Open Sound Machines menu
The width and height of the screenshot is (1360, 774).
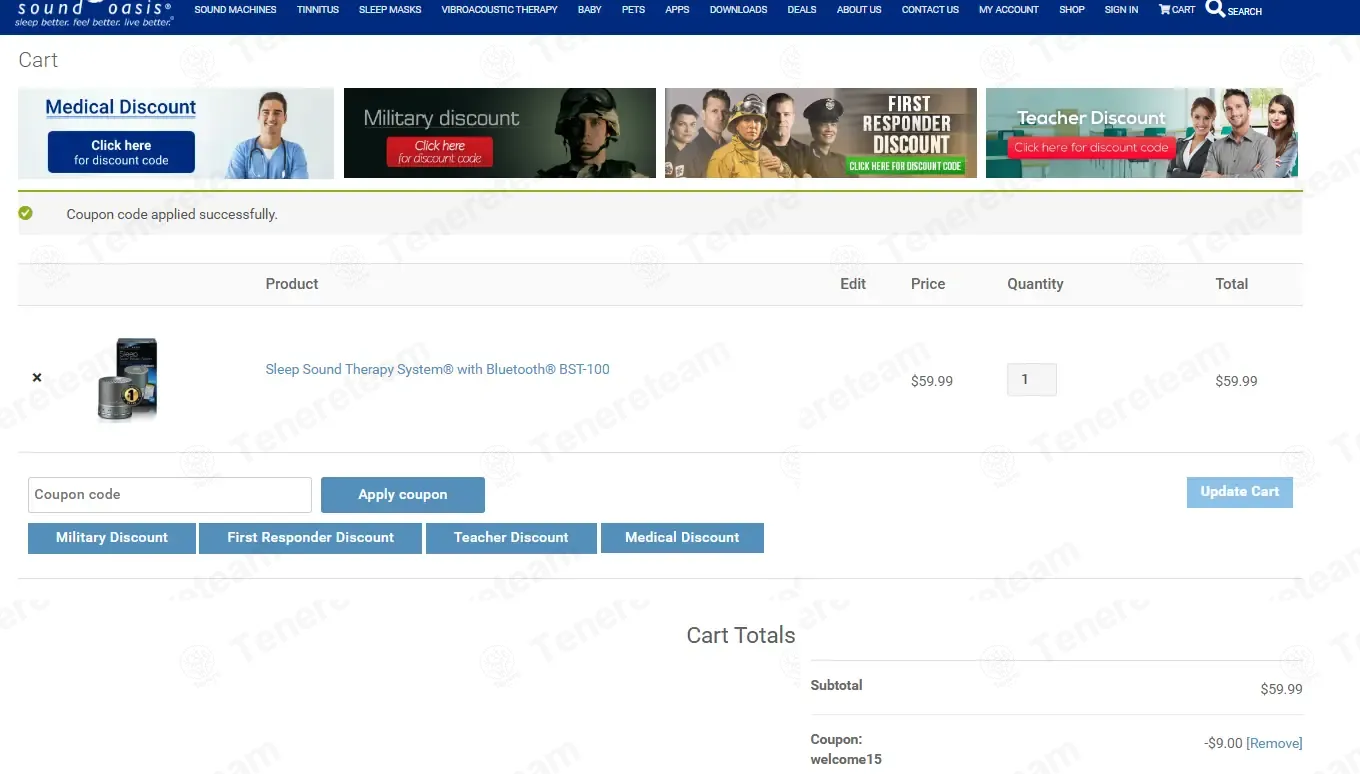[x=235, y=10]
